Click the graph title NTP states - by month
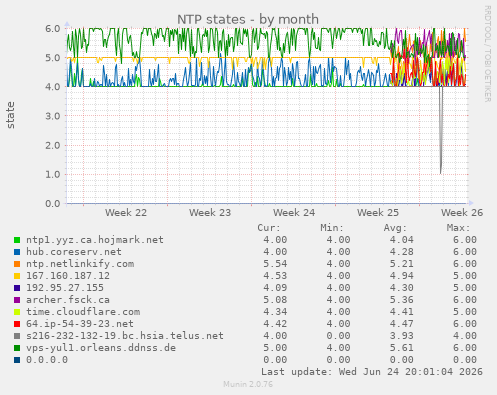The width and height of the screenshot is (497, 395). click(248, 19)
